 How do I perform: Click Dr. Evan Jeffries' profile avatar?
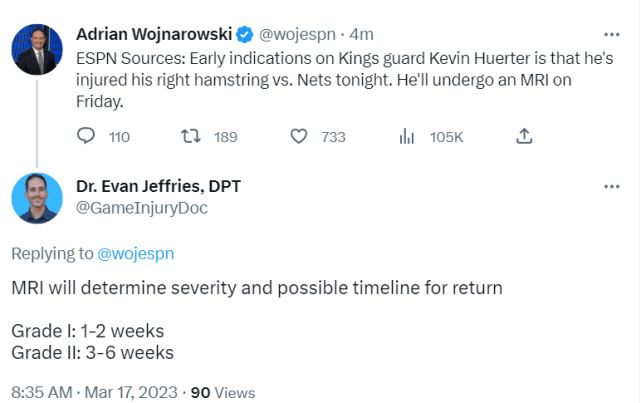(x=37, y=197)
